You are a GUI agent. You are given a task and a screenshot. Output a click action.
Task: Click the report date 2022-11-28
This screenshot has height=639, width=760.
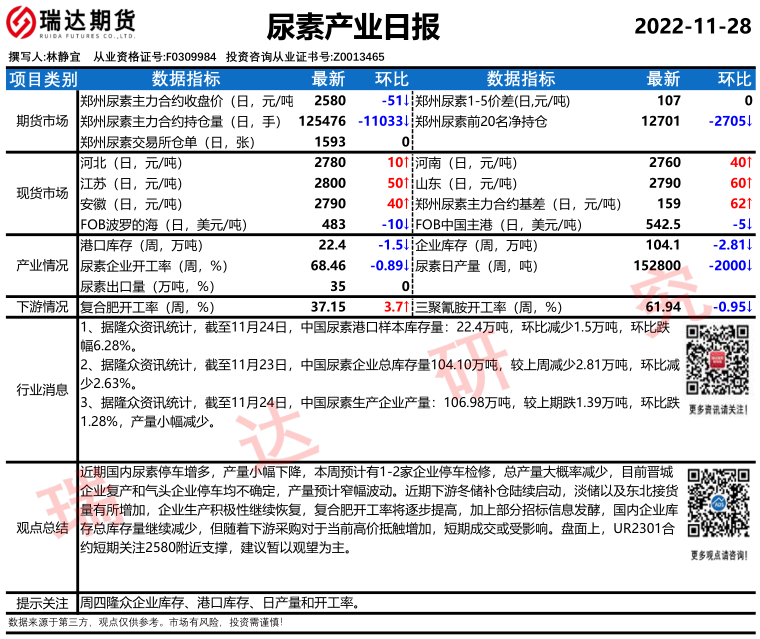pos(693,26)
